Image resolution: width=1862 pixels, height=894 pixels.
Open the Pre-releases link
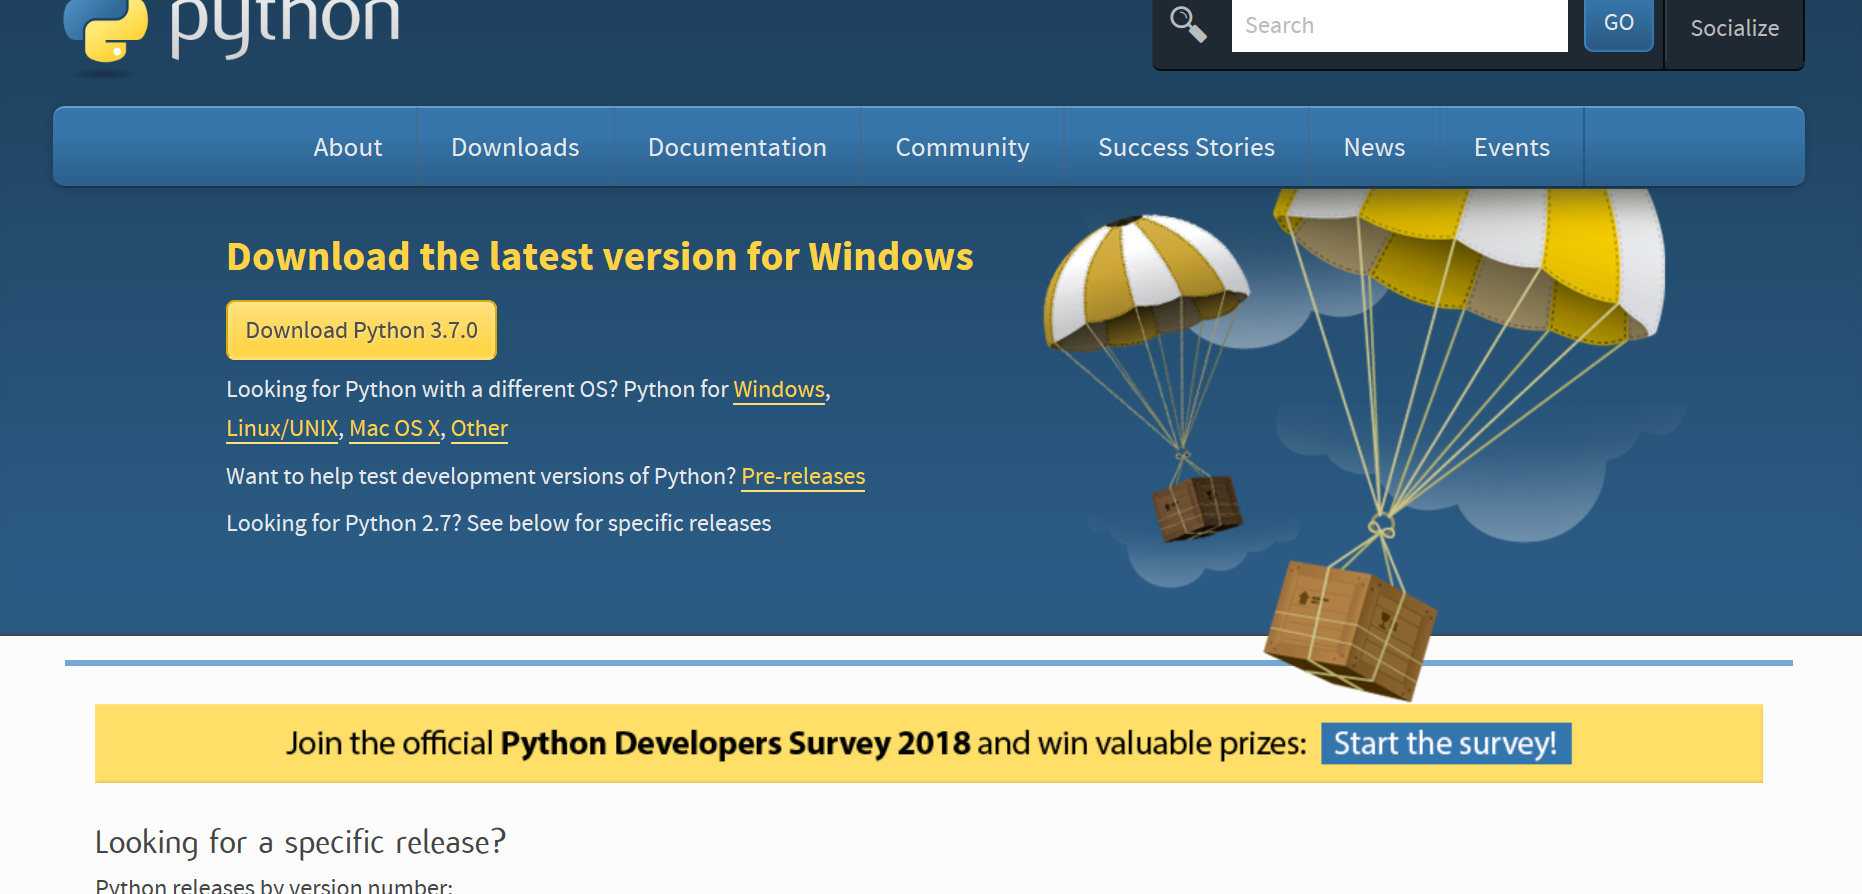tap(803, 477)
